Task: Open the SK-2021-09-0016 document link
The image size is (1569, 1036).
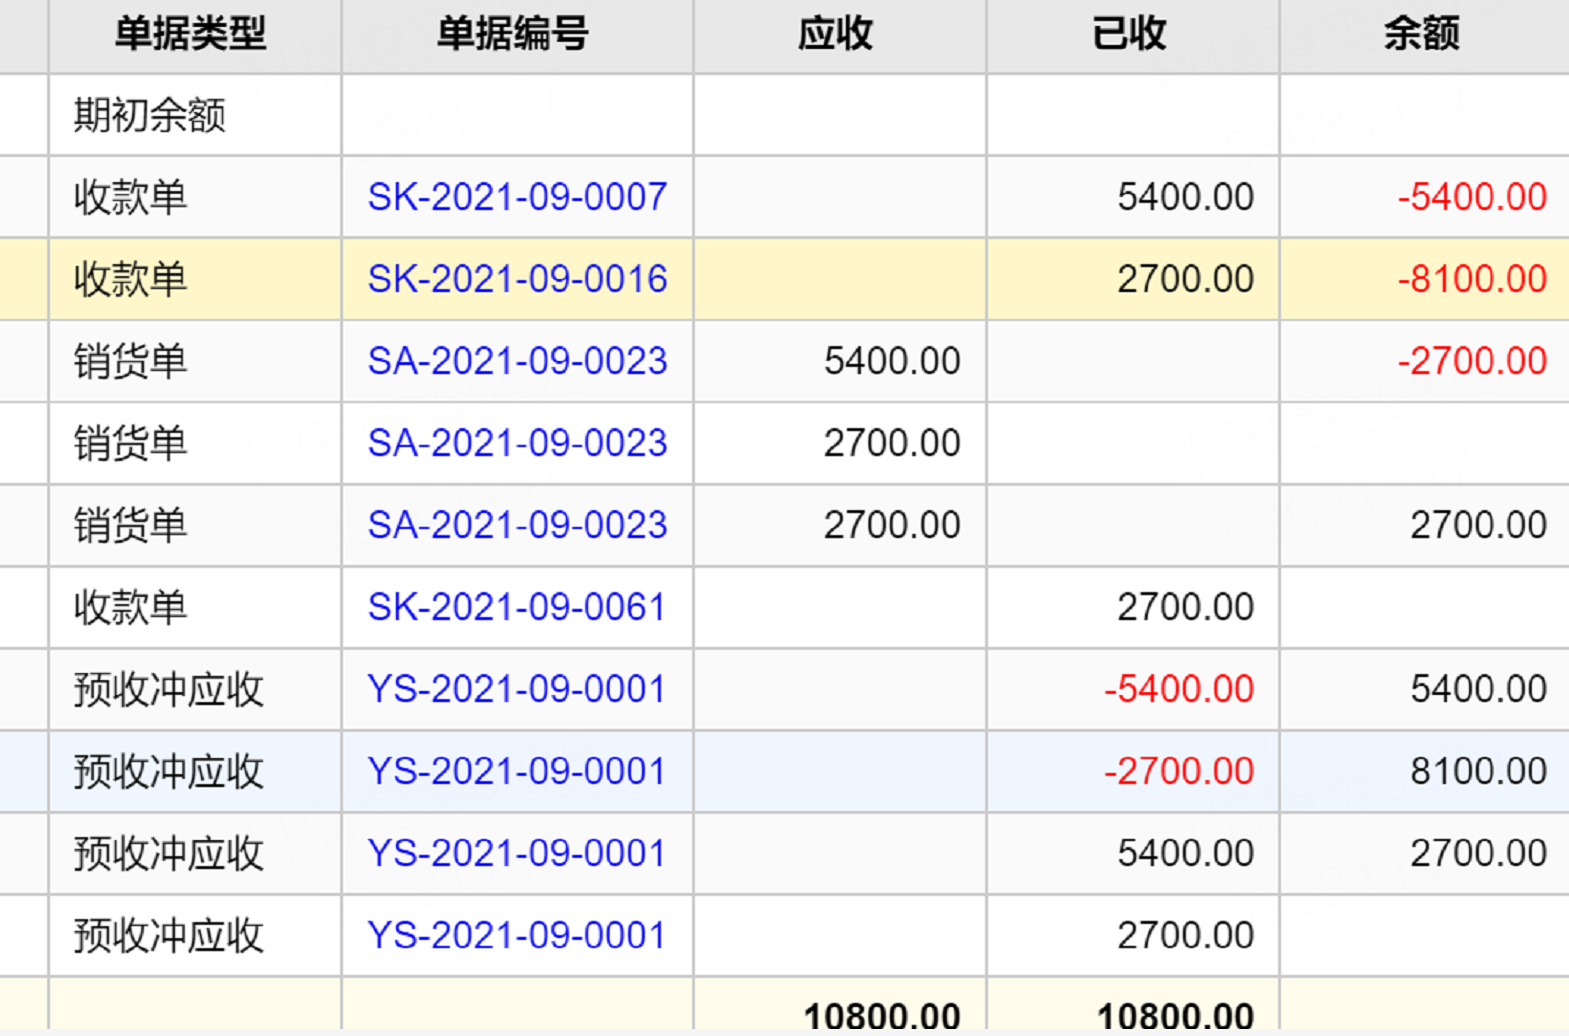Action: tap(517, 279)
